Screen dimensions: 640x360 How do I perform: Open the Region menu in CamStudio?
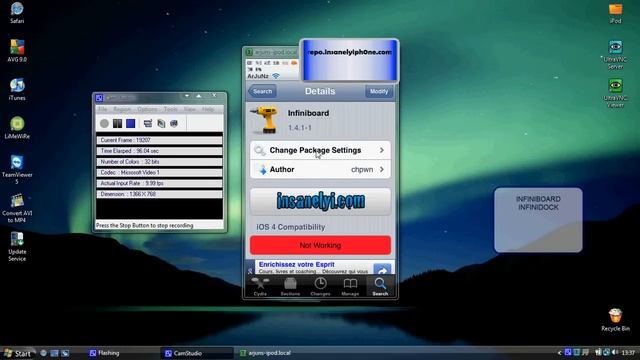point(122,109)
